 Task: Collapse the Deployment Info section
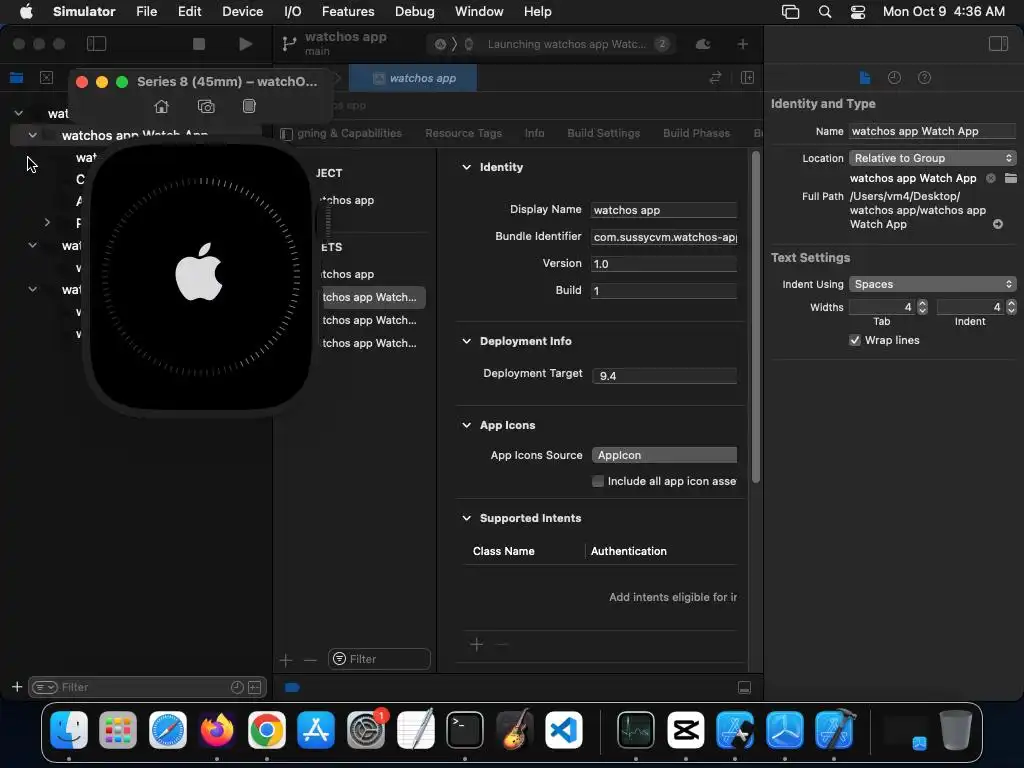(466, 341)
